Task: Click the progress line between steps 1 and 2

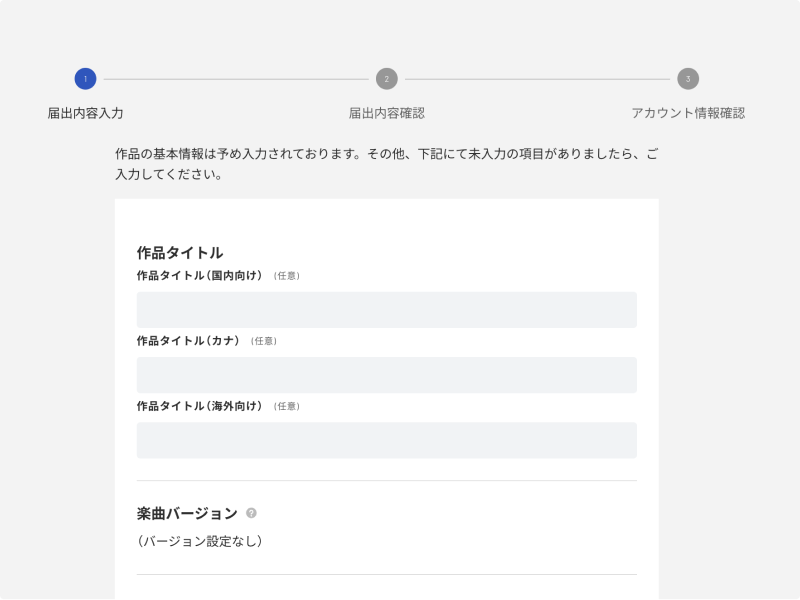Action: pos(235,79)
